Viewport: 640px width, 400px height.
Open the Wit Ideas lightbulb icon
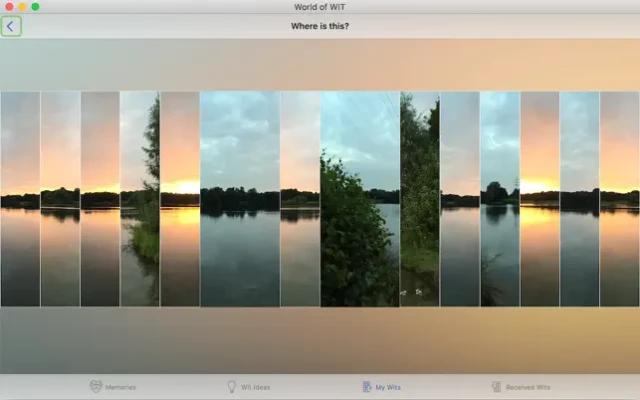(233, 387)
